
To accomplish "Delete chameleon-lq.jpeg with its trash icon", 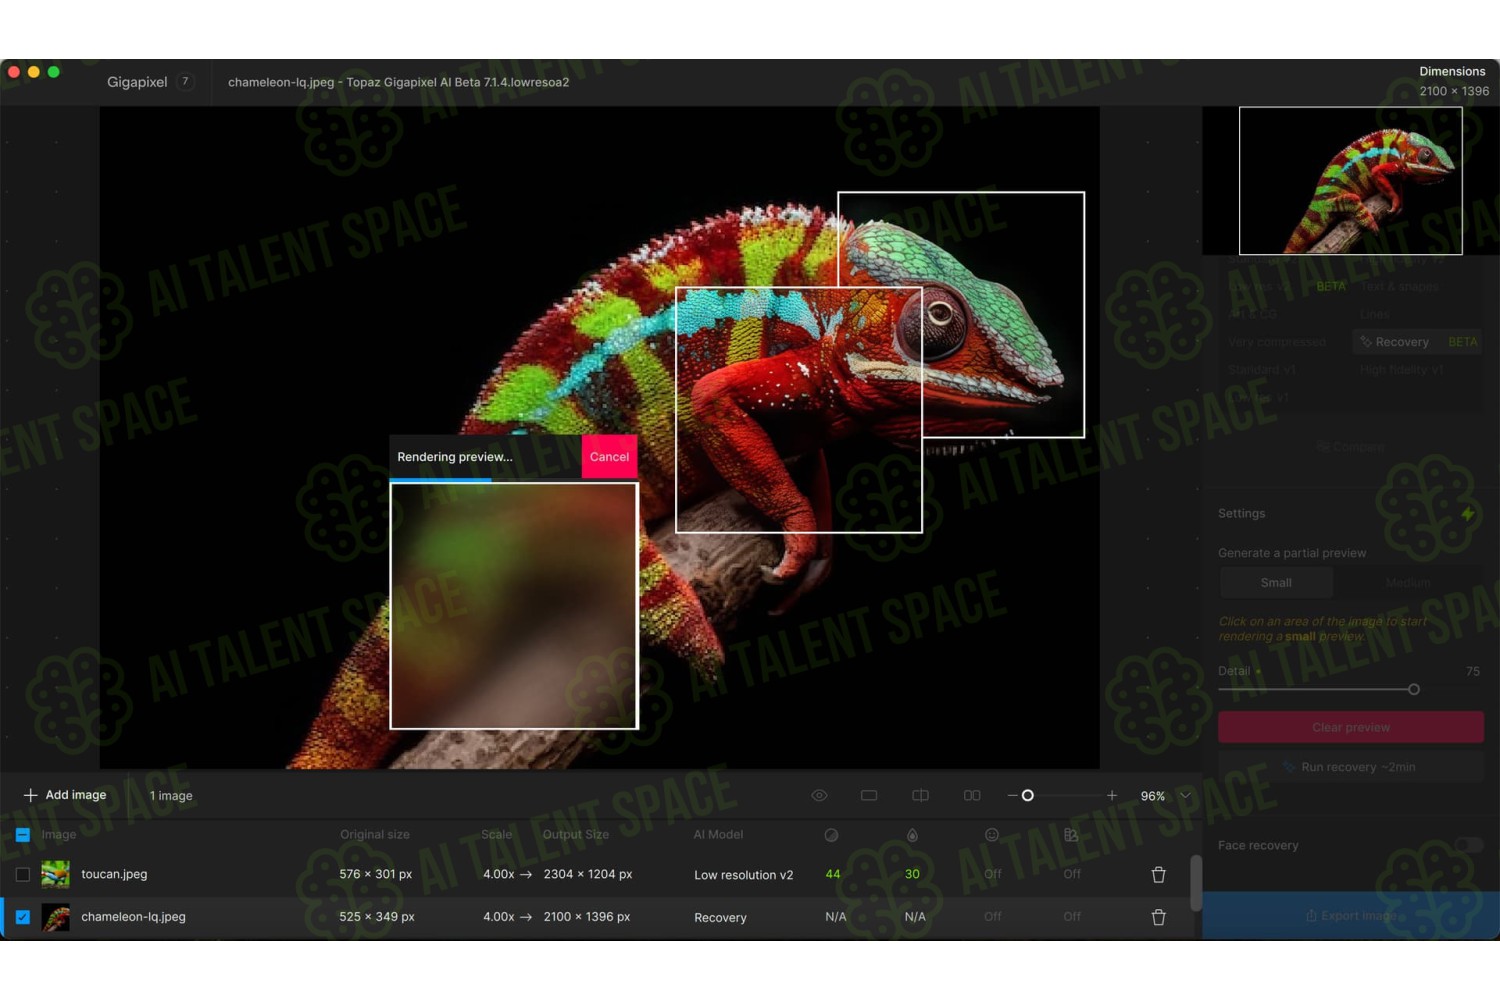I will (x=1158, y=917).
